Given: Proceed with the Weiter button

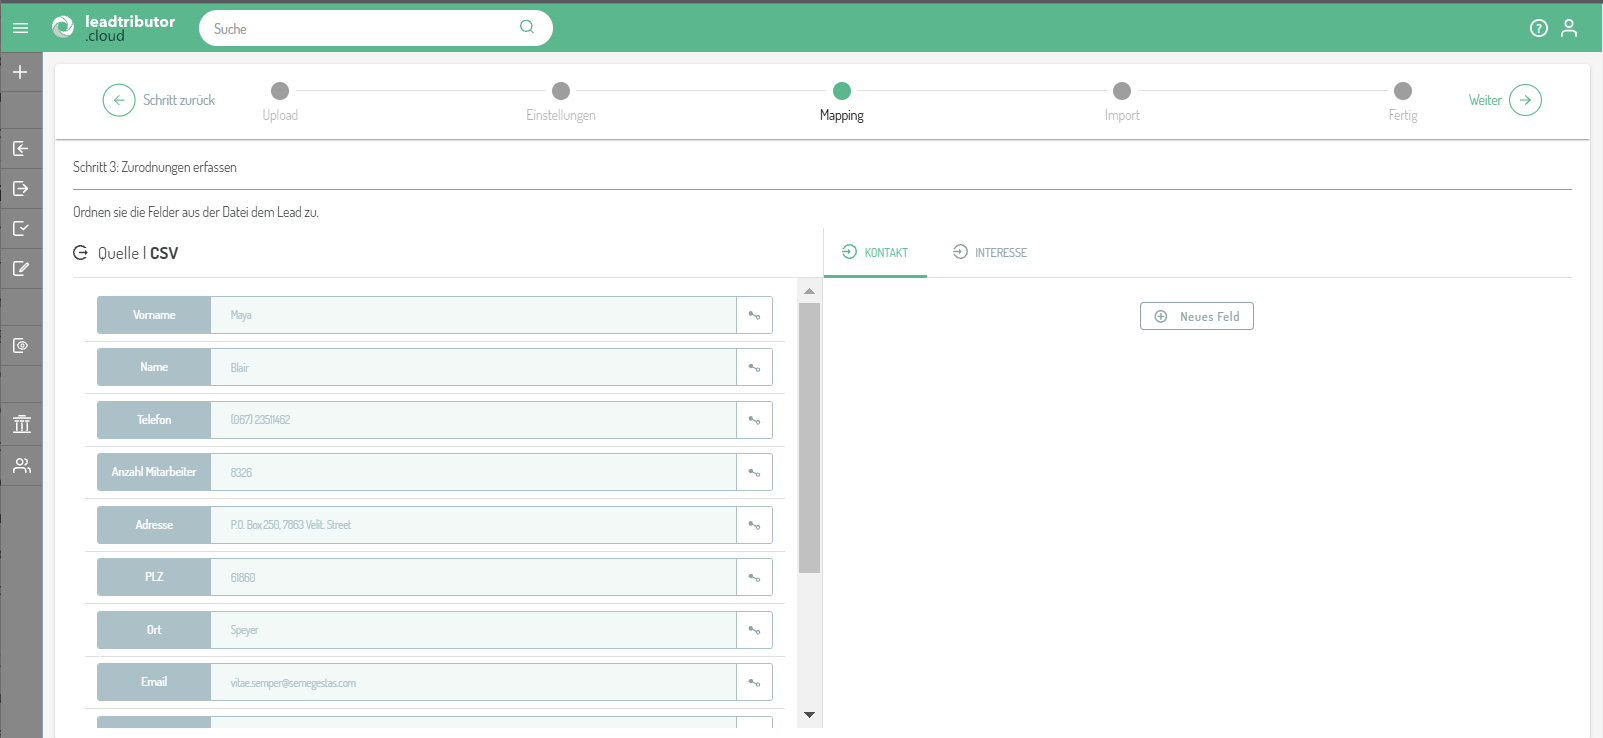Looking at the screenshot, I should [x=1505, y=100].
